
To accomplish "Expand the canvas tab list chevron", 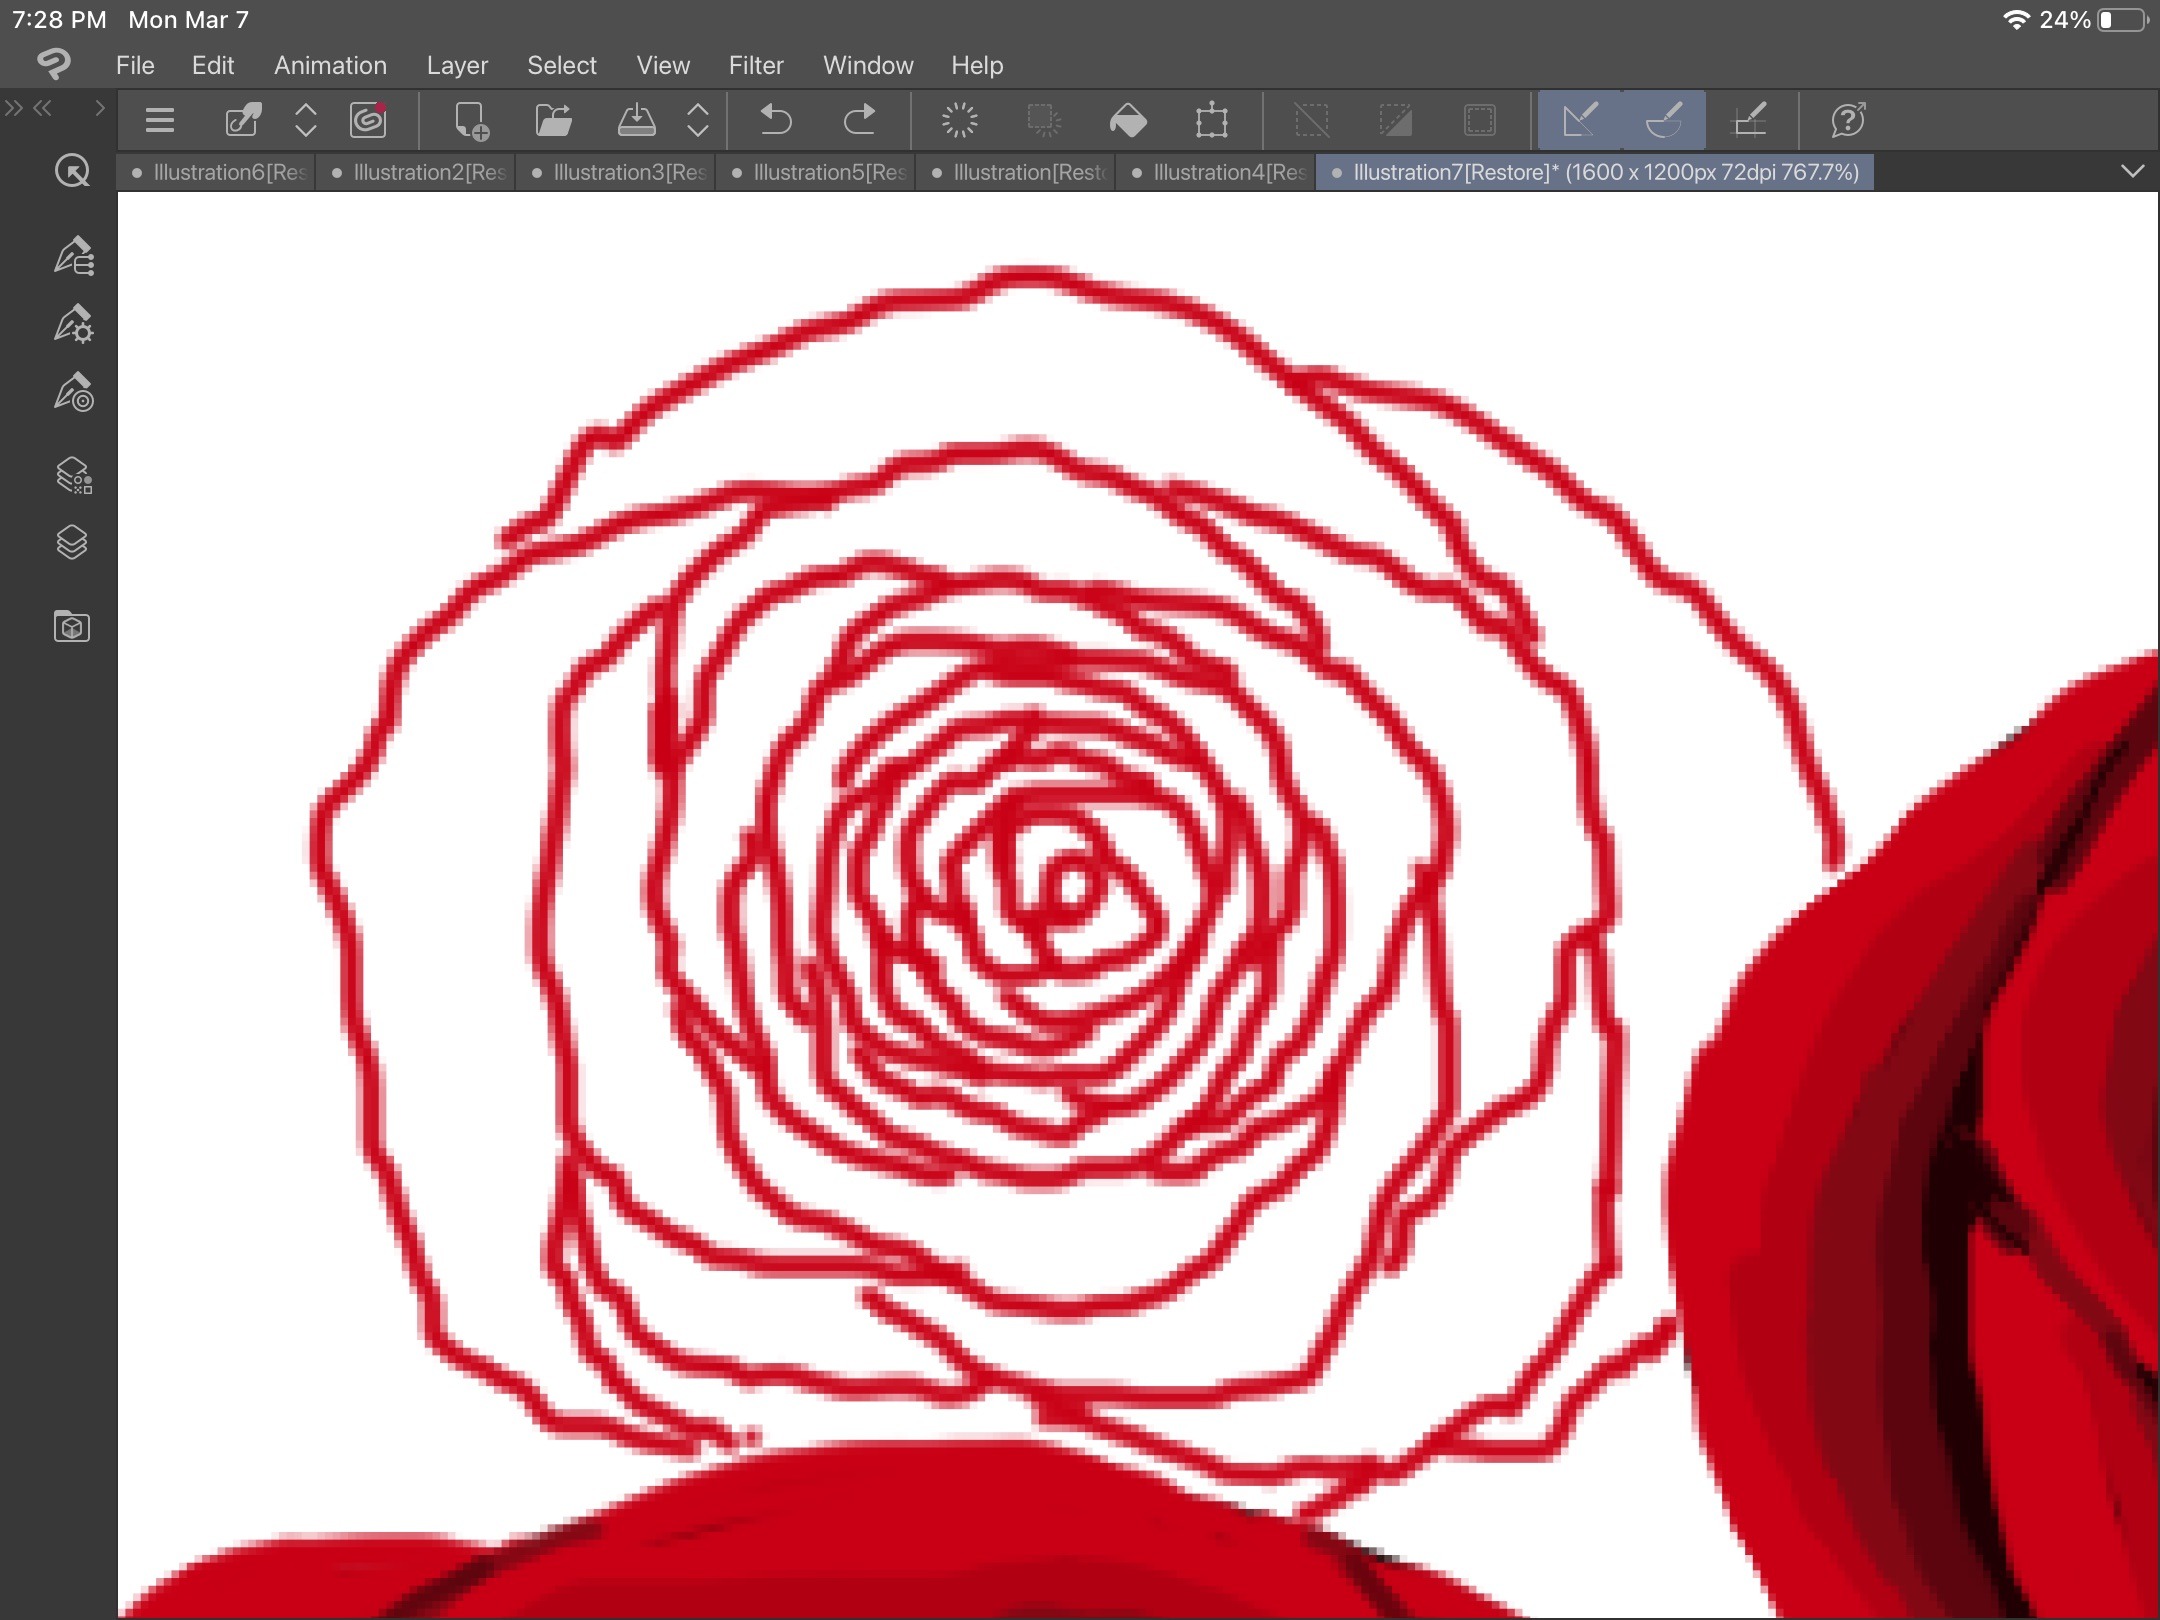I will pyautogui.click(x=2132, y=171).
